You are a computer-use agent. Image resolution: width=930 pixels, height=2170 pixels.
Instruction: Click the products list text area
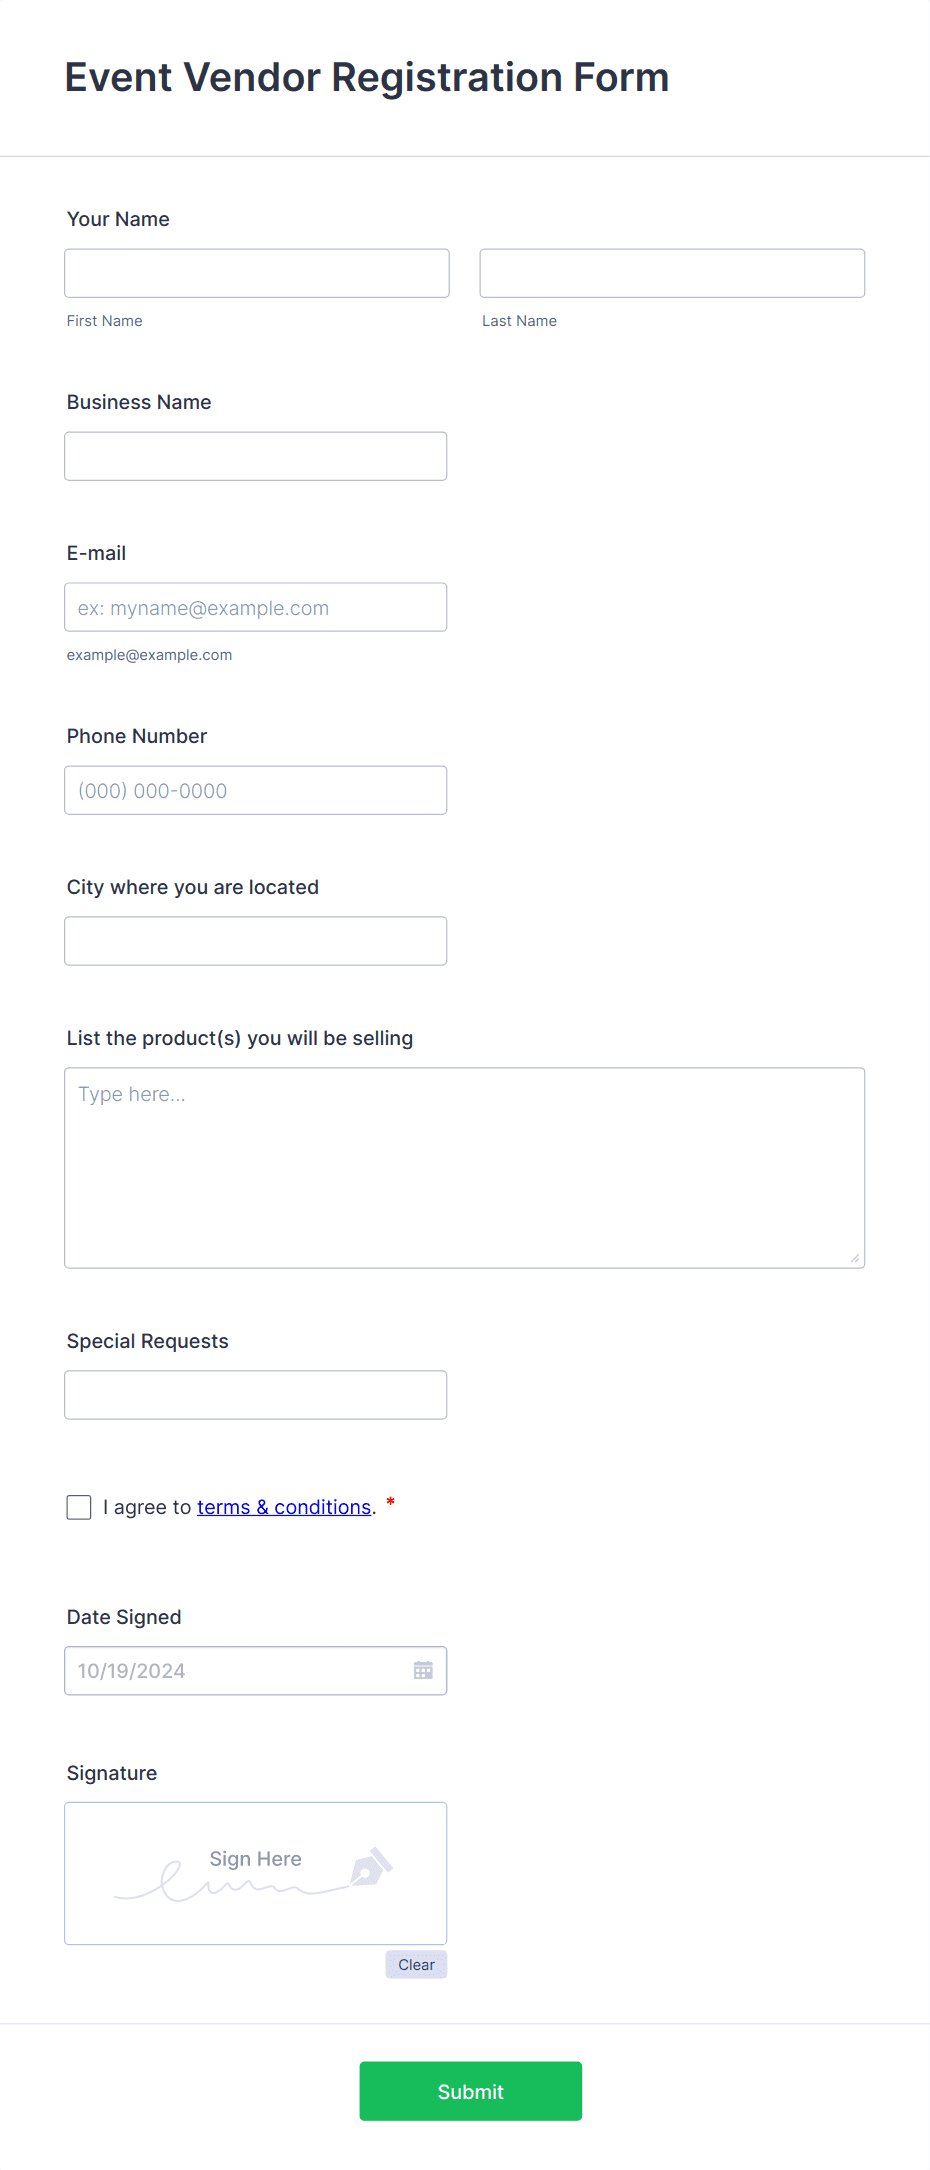tap(464, 1167)
